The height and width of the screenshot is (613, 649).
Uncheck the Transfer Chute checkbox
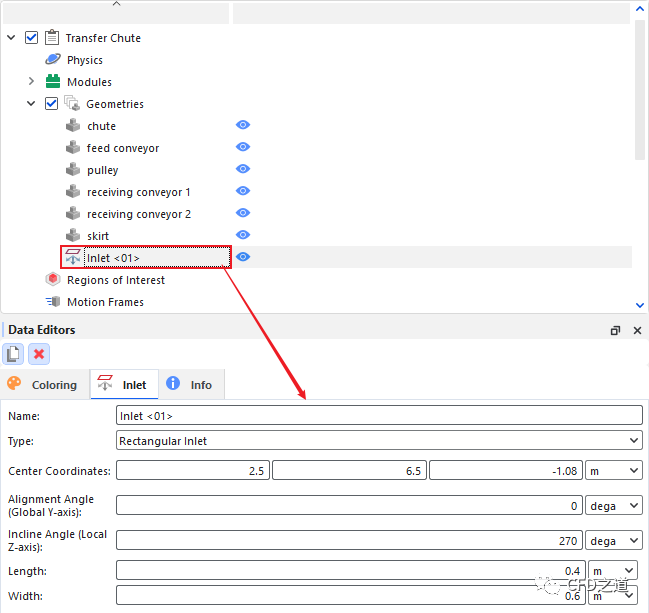(32, 38)
